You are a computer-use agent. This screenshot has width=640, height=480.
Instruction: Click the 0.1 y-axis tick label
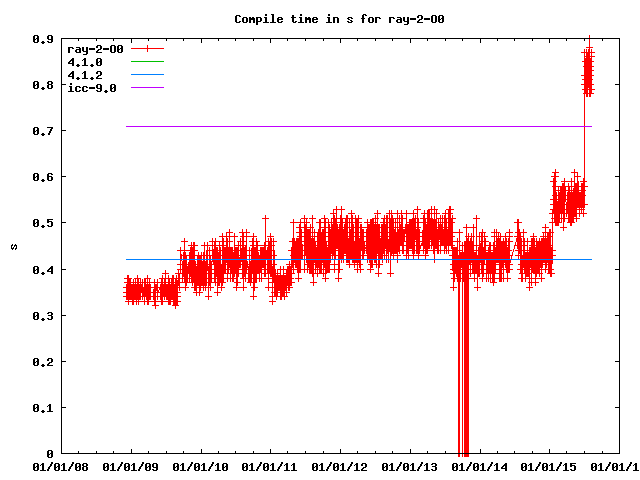click(44, 408)
